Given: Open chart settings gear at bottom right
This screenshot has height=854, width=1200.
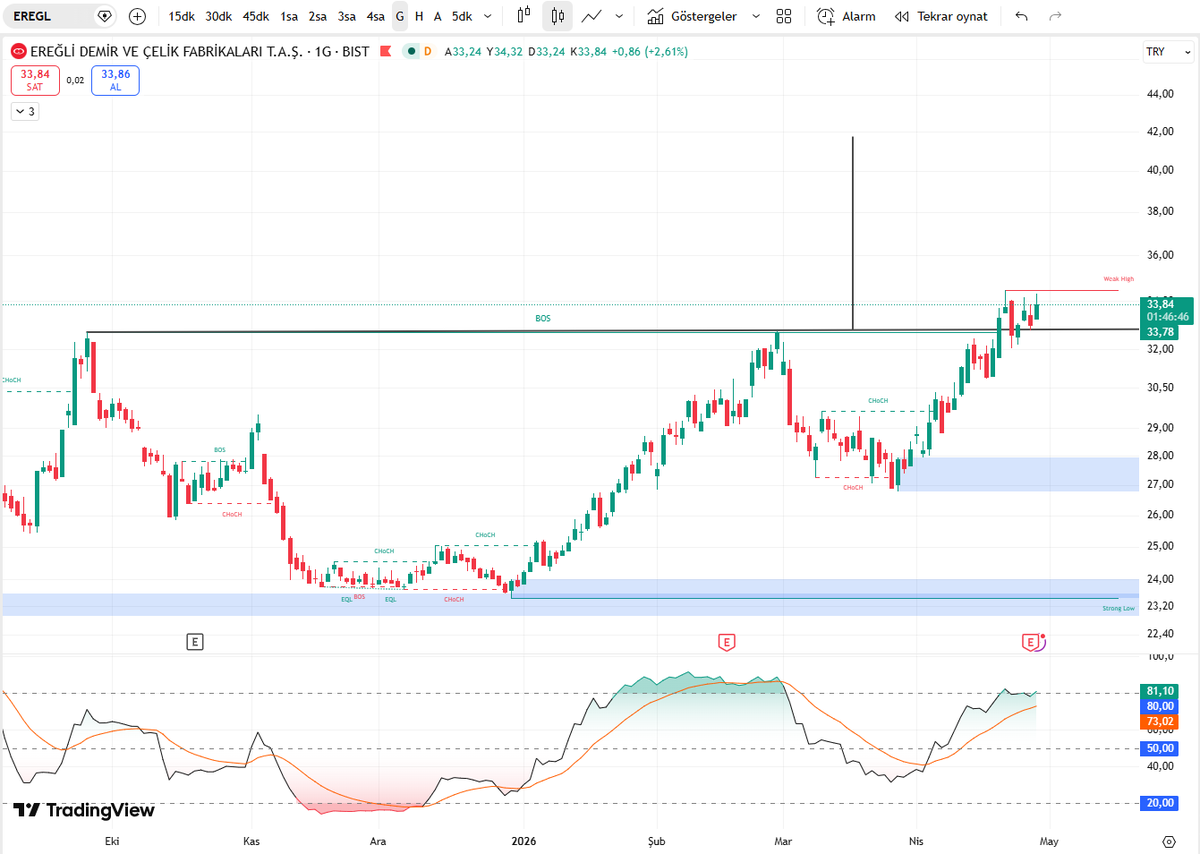Looking at the screenshot, I should click(1169, 840).
